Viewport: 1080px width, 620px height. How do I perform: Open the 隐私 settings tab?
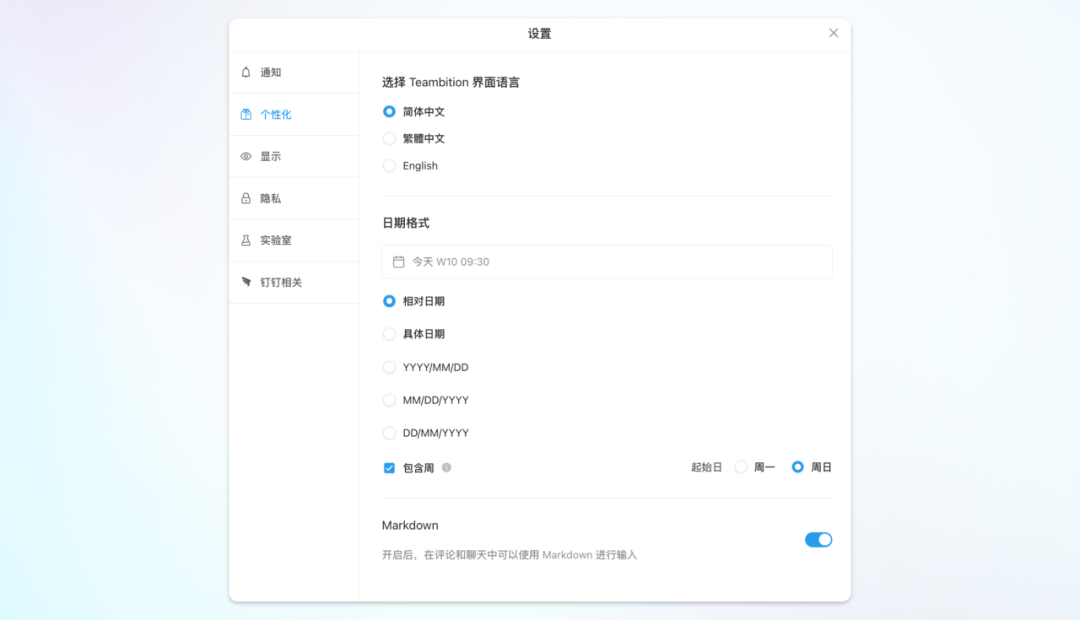(x=271, y=198)
